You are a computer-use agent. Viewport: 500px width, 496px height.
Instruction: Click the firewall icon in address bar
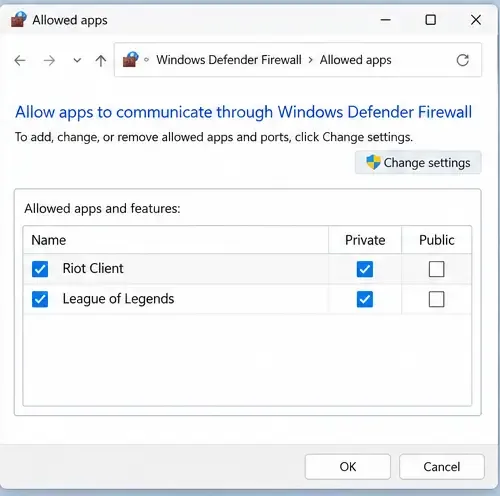(130, 60)
